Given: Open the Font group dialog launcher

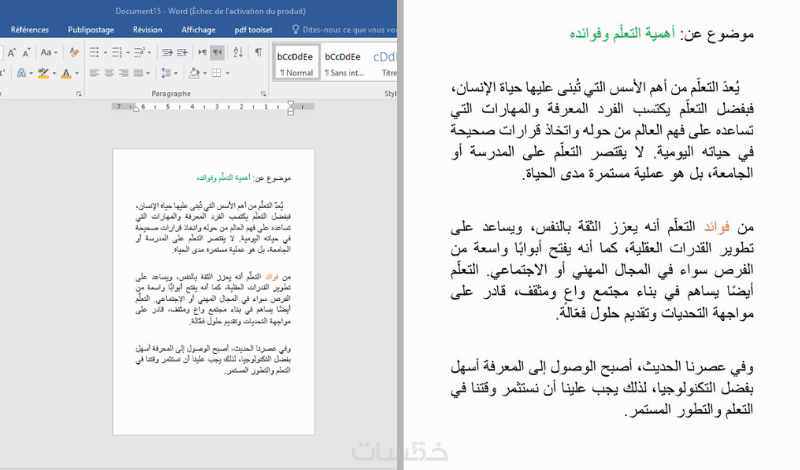Looking at the screenshot, I should 79,94.
